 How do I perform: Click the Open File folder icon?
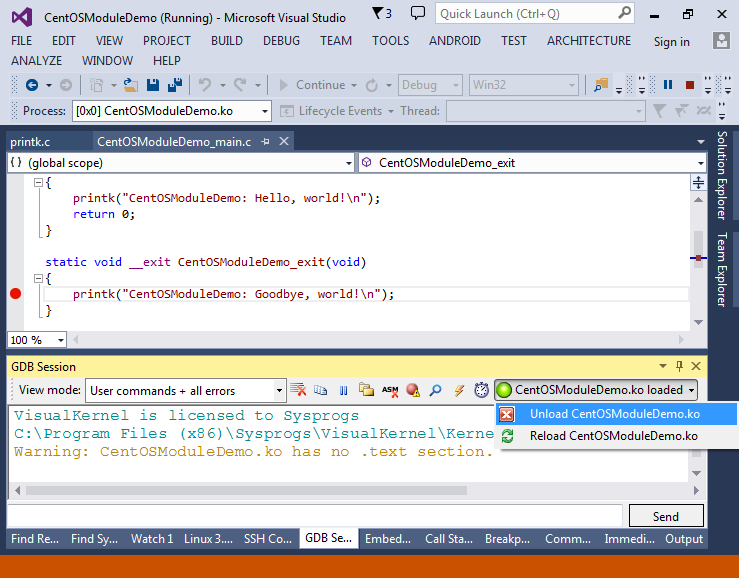[x=131, y=85]
